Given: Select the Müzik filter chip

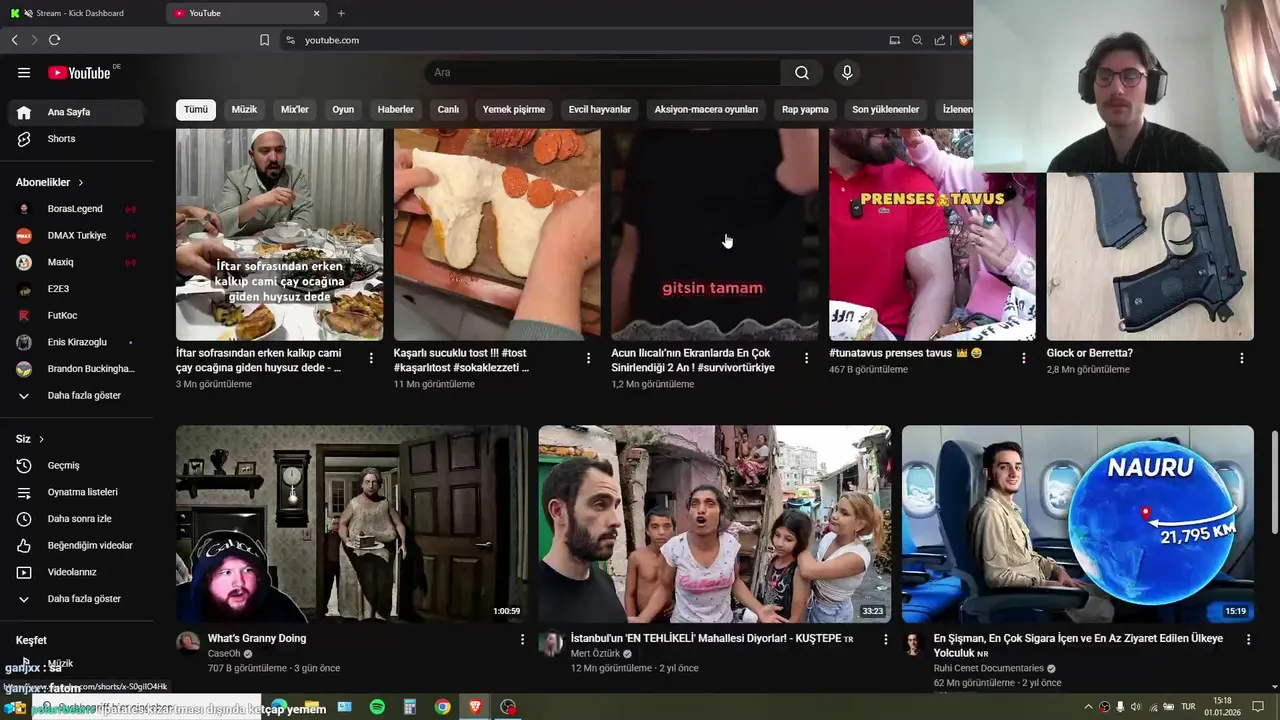Looking at the screenshot, I should (244, 109).
